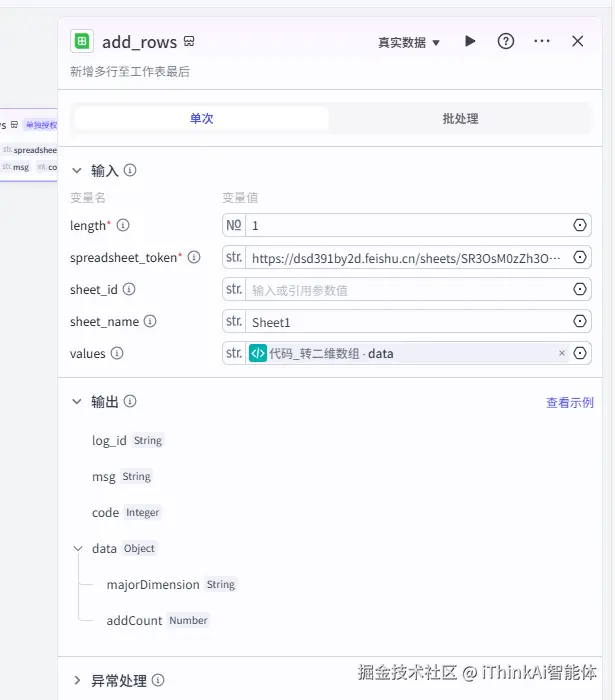615x700 pixels.
Task: Collapse the 输出 section
Action: (77, 401)
